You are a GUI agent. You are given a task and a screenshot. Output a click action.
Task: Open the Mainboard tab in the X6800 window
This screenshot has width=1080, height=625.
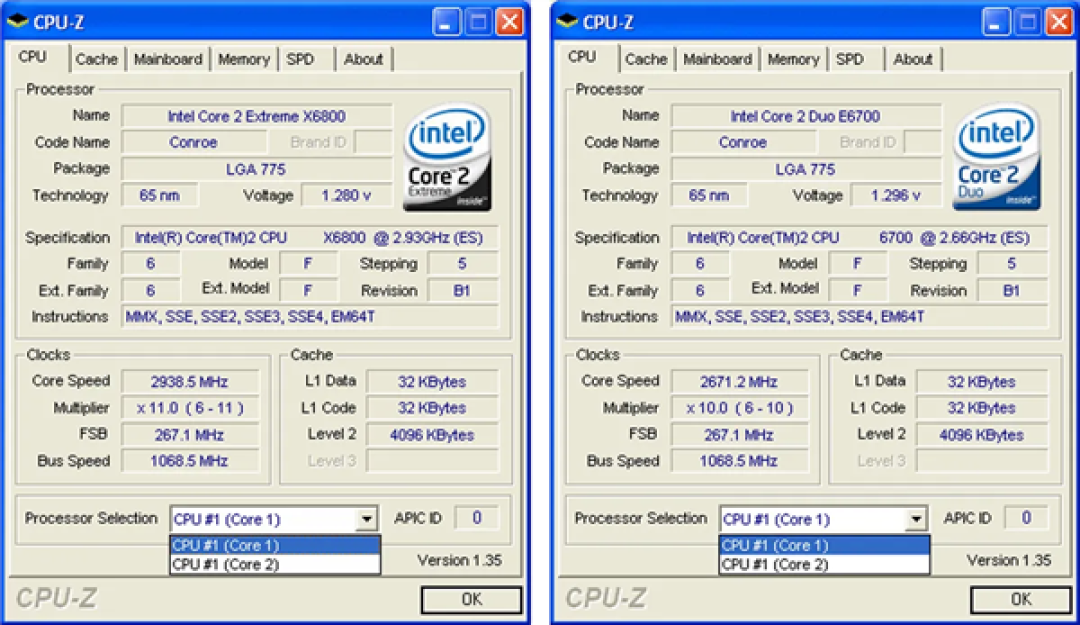coord(168,59)
